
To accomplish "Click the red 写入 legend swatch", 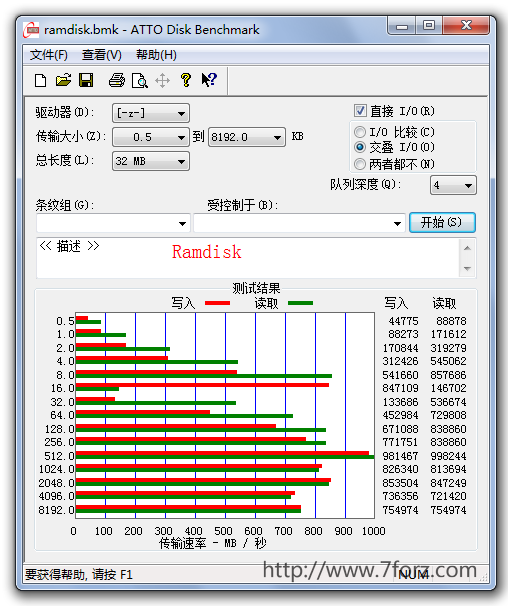I will click(217, 303).
